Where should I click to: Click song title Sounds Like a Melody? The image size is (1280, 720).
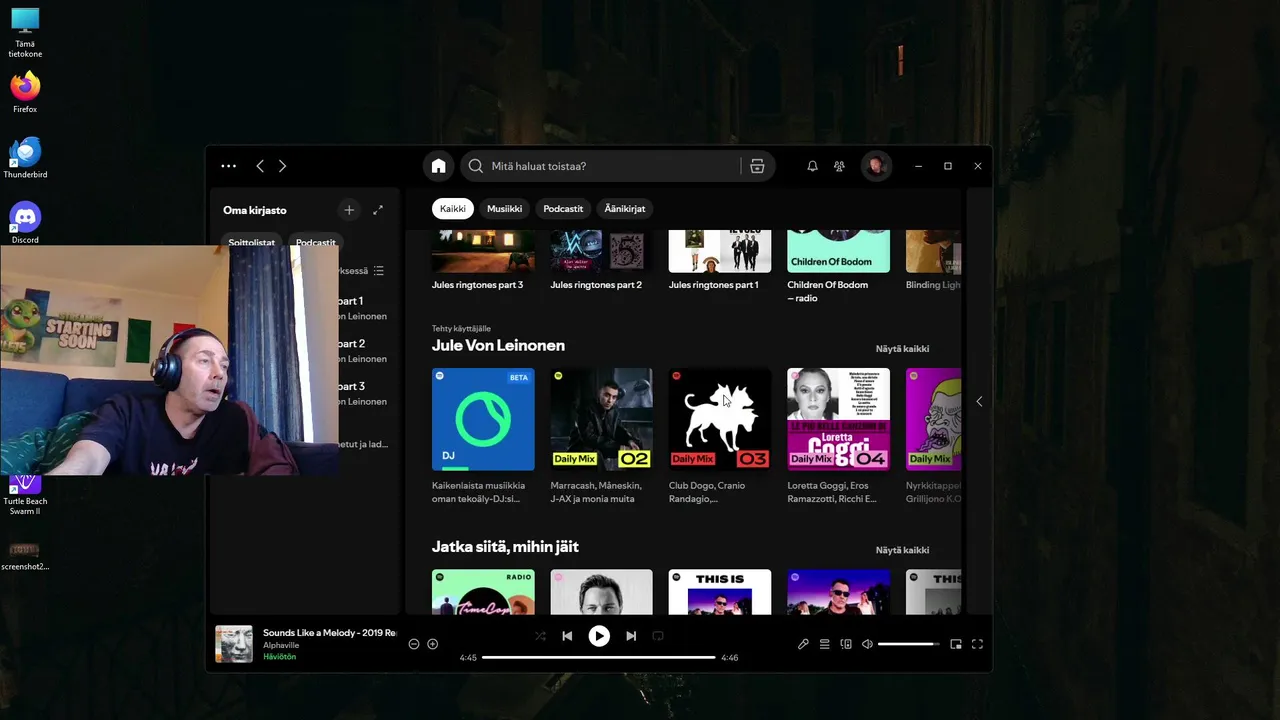tap(329, 633)
